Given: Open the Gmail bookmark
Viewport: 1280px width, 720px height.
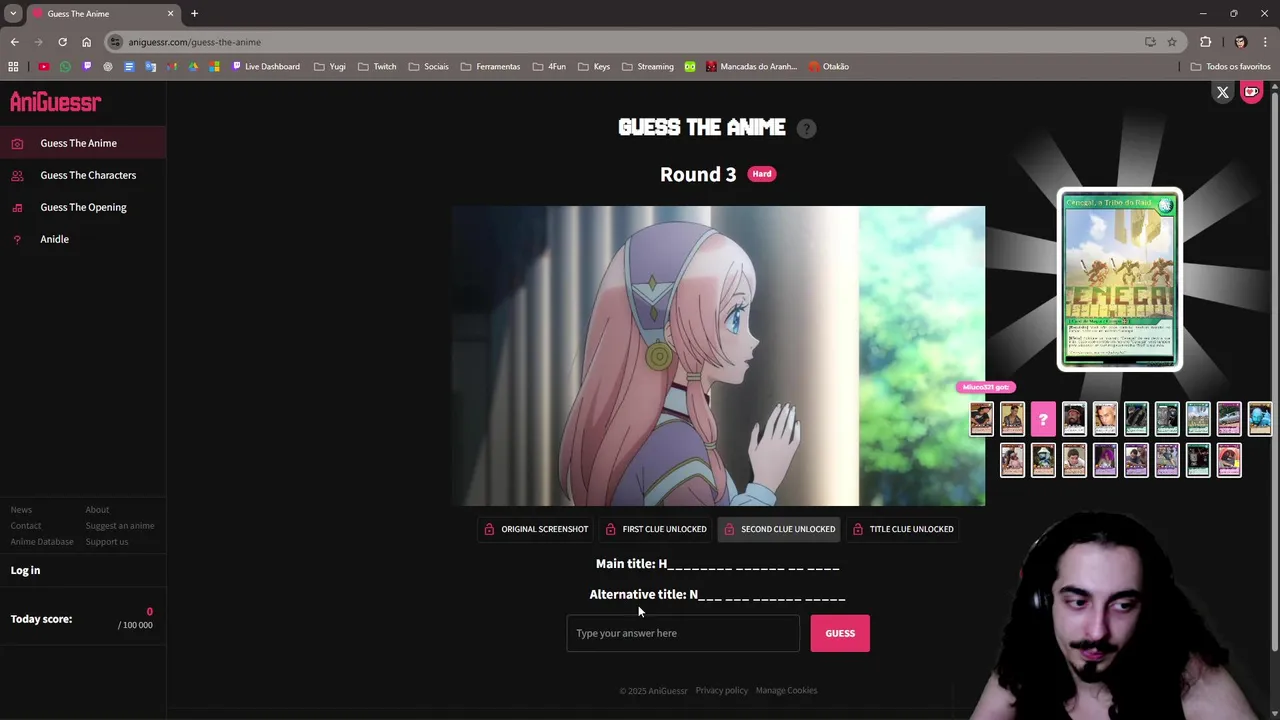Looking at the screenshot, I should click(x=172, y=67).
